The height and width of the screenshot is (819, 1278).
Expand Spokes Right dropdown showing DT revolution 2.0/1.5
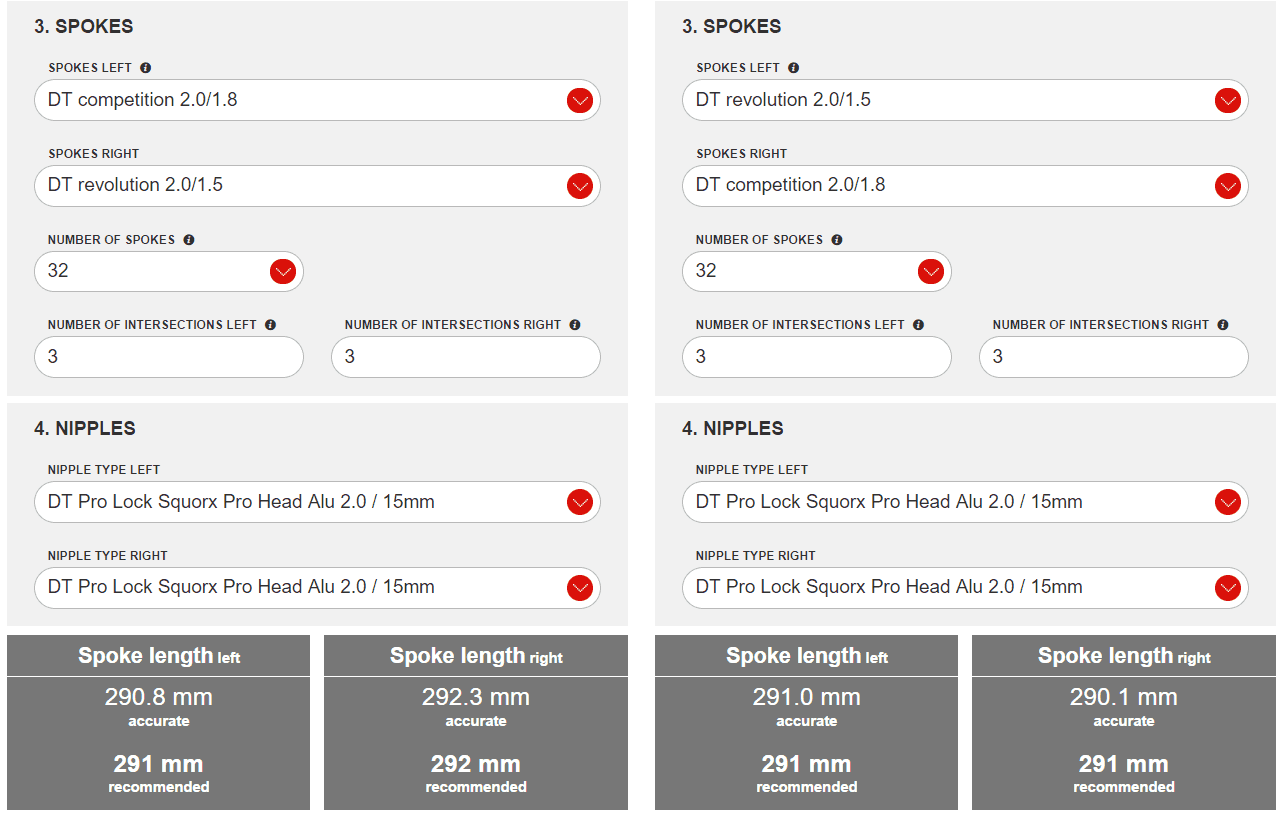click(579, 186)
